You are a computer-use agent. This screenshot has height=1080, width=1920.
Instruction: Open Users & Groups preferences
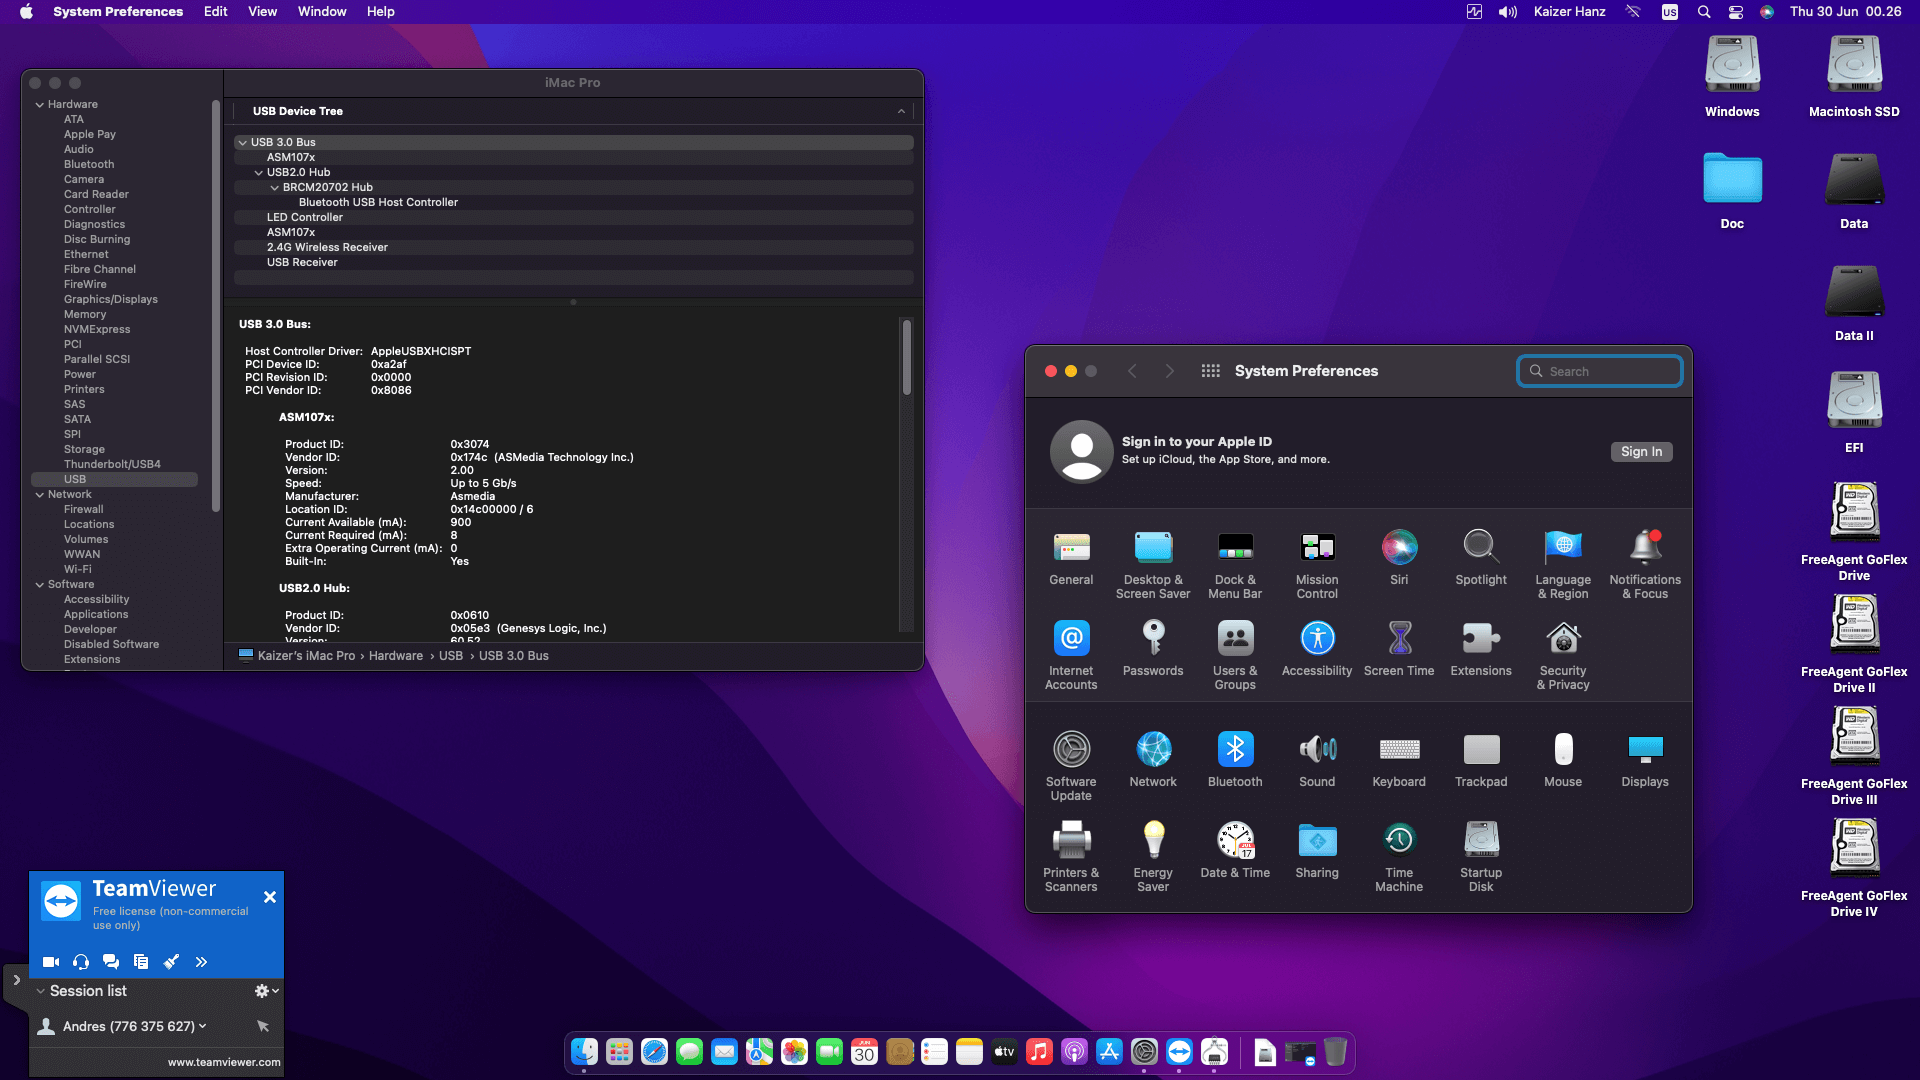pyautogui.click(x=1234, y=639)
